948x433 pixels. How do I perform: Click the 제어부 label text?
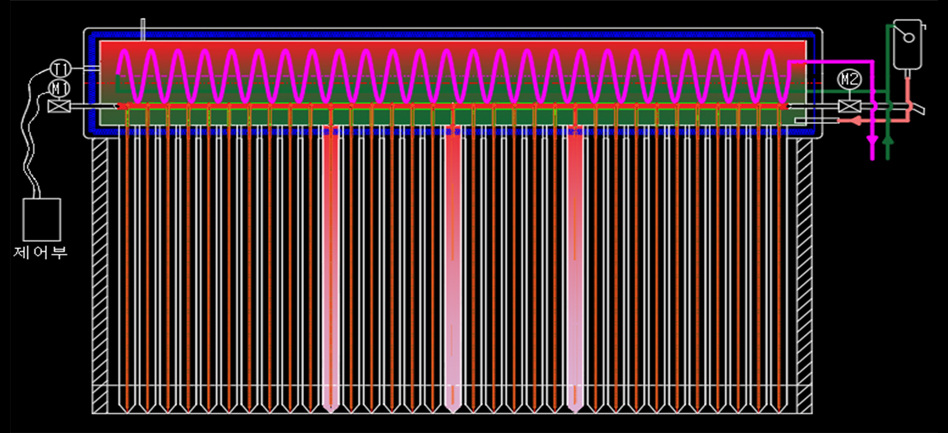pos(40,252)
